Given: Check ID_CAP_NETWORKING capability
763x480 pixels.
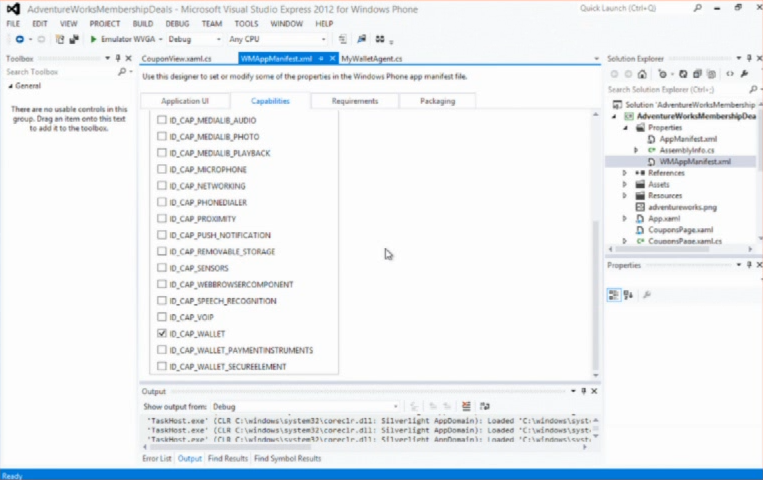Looking at the screenshot, I should point(162,185).
